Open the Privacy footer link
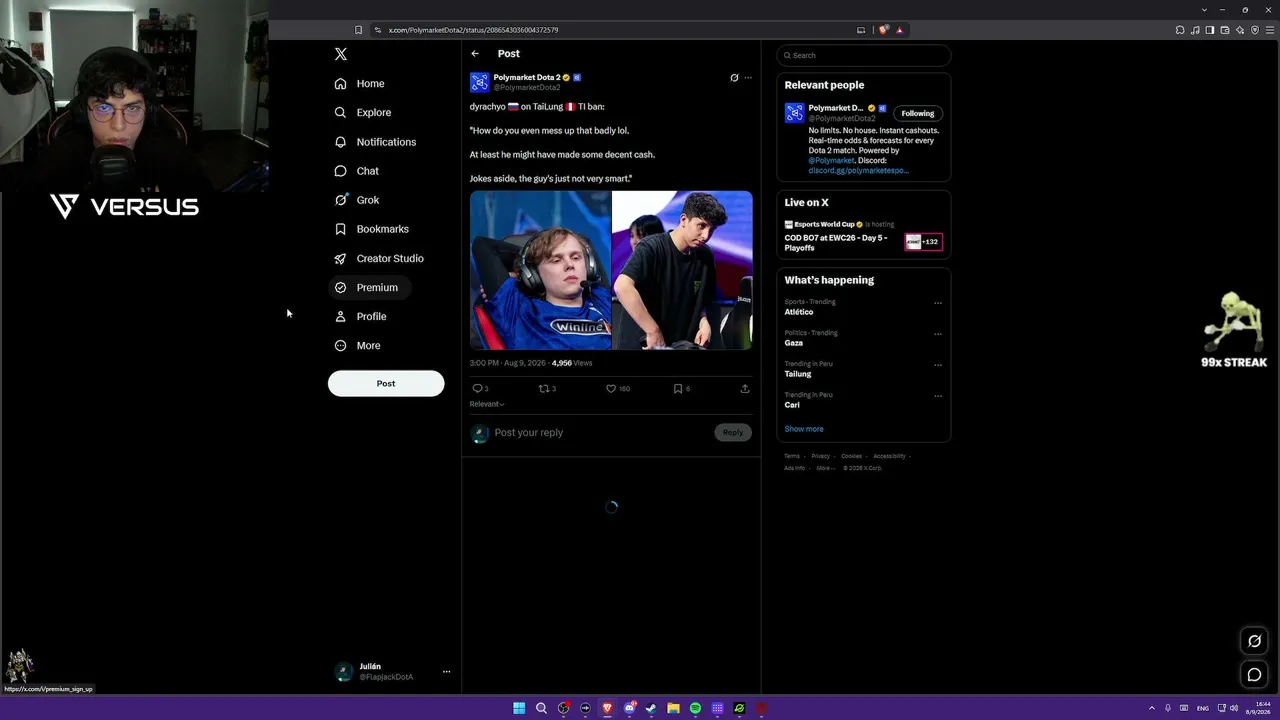Screen dimensions: 1280x720 click(821, 456)
